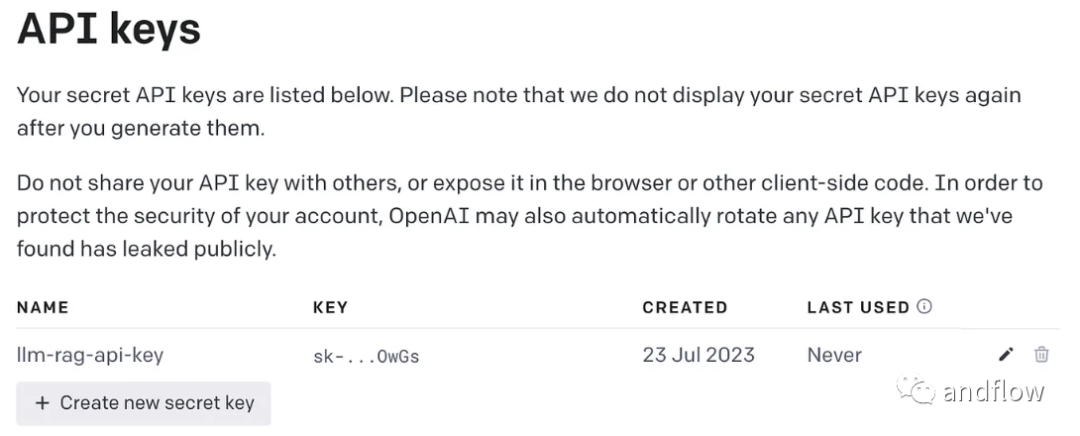The width and height of the screenshot is (1080, 436).
Task: Click the text 'found has leaked publicly'
Action: point(146,249)
